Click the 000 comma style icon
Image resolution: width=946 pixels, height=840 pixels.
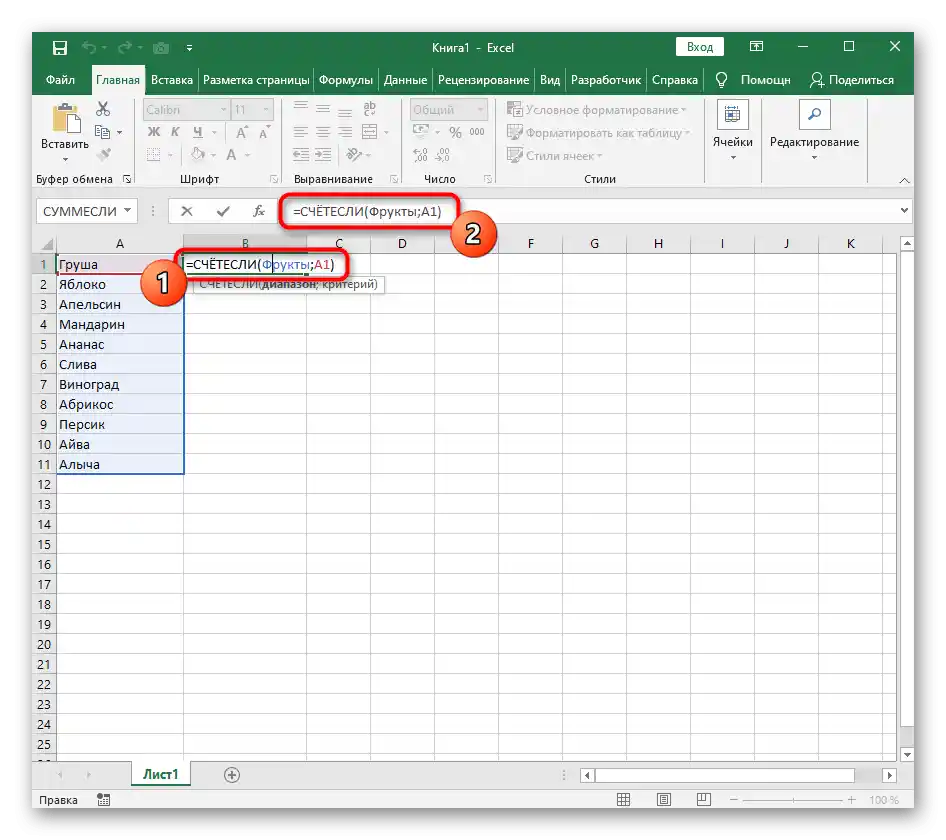coord(477,132)
